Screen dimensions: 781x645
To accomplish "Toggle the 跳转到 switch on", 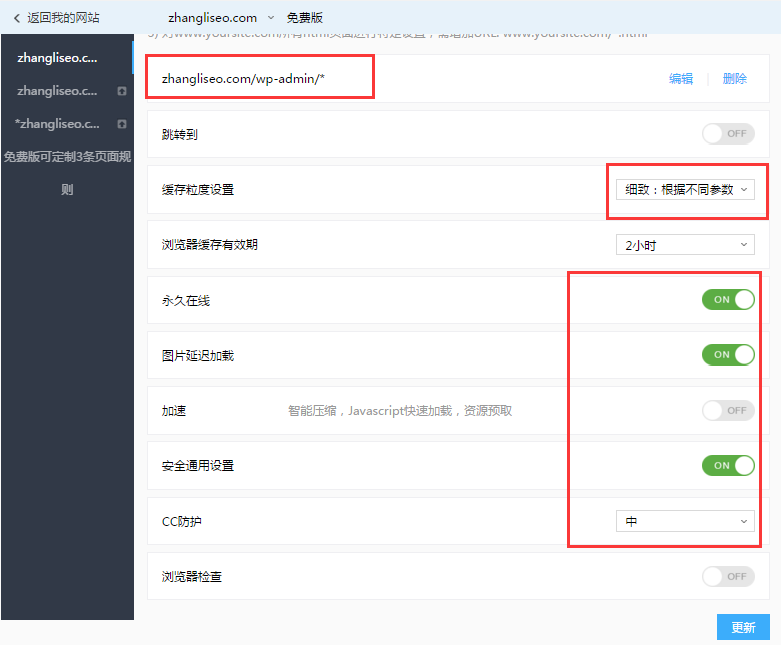I will click(728, 133).
